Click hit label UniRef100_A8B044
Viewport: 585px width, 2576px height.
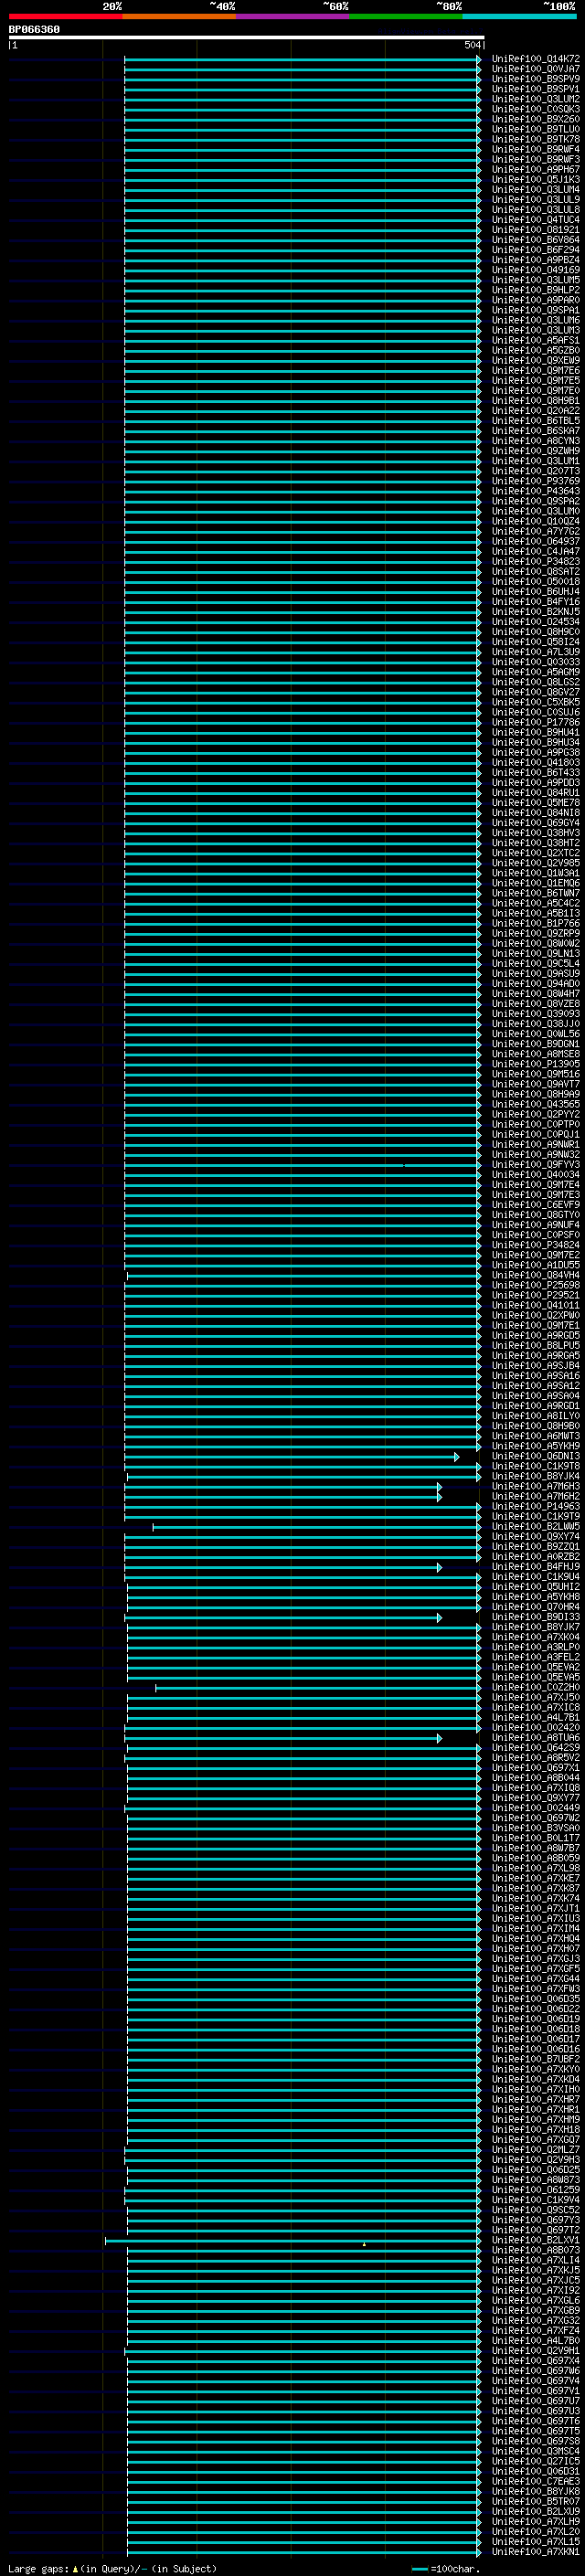(x=536, y=1777)
